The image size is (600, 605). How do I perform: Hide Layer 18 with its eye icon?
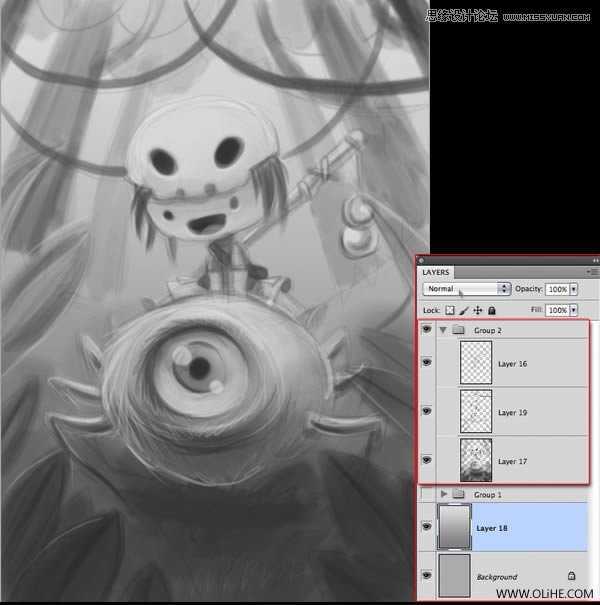pyautogui.click(x=427, y=527)
